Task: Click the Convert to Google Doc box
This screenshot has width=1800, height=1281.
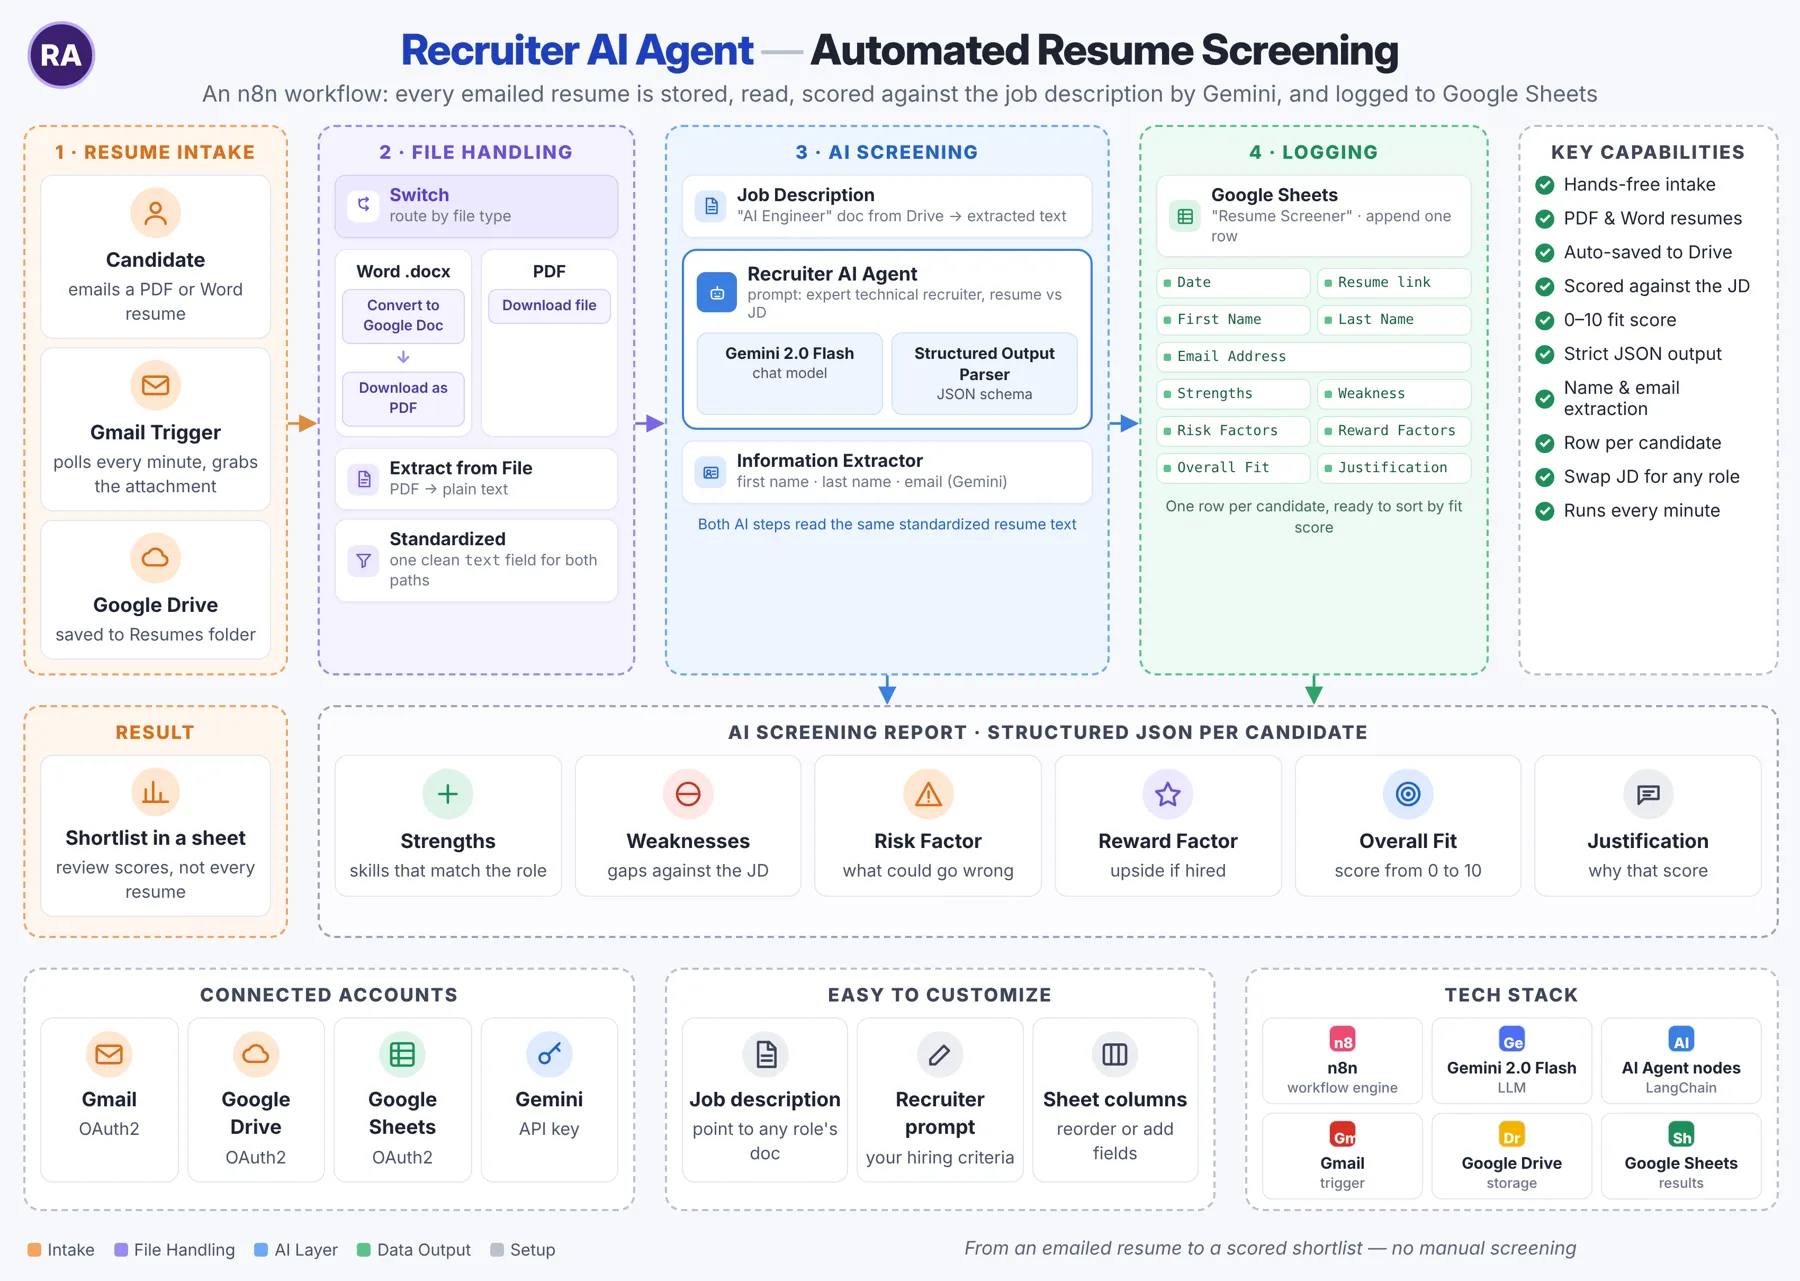Action: (x=403, y=316)
